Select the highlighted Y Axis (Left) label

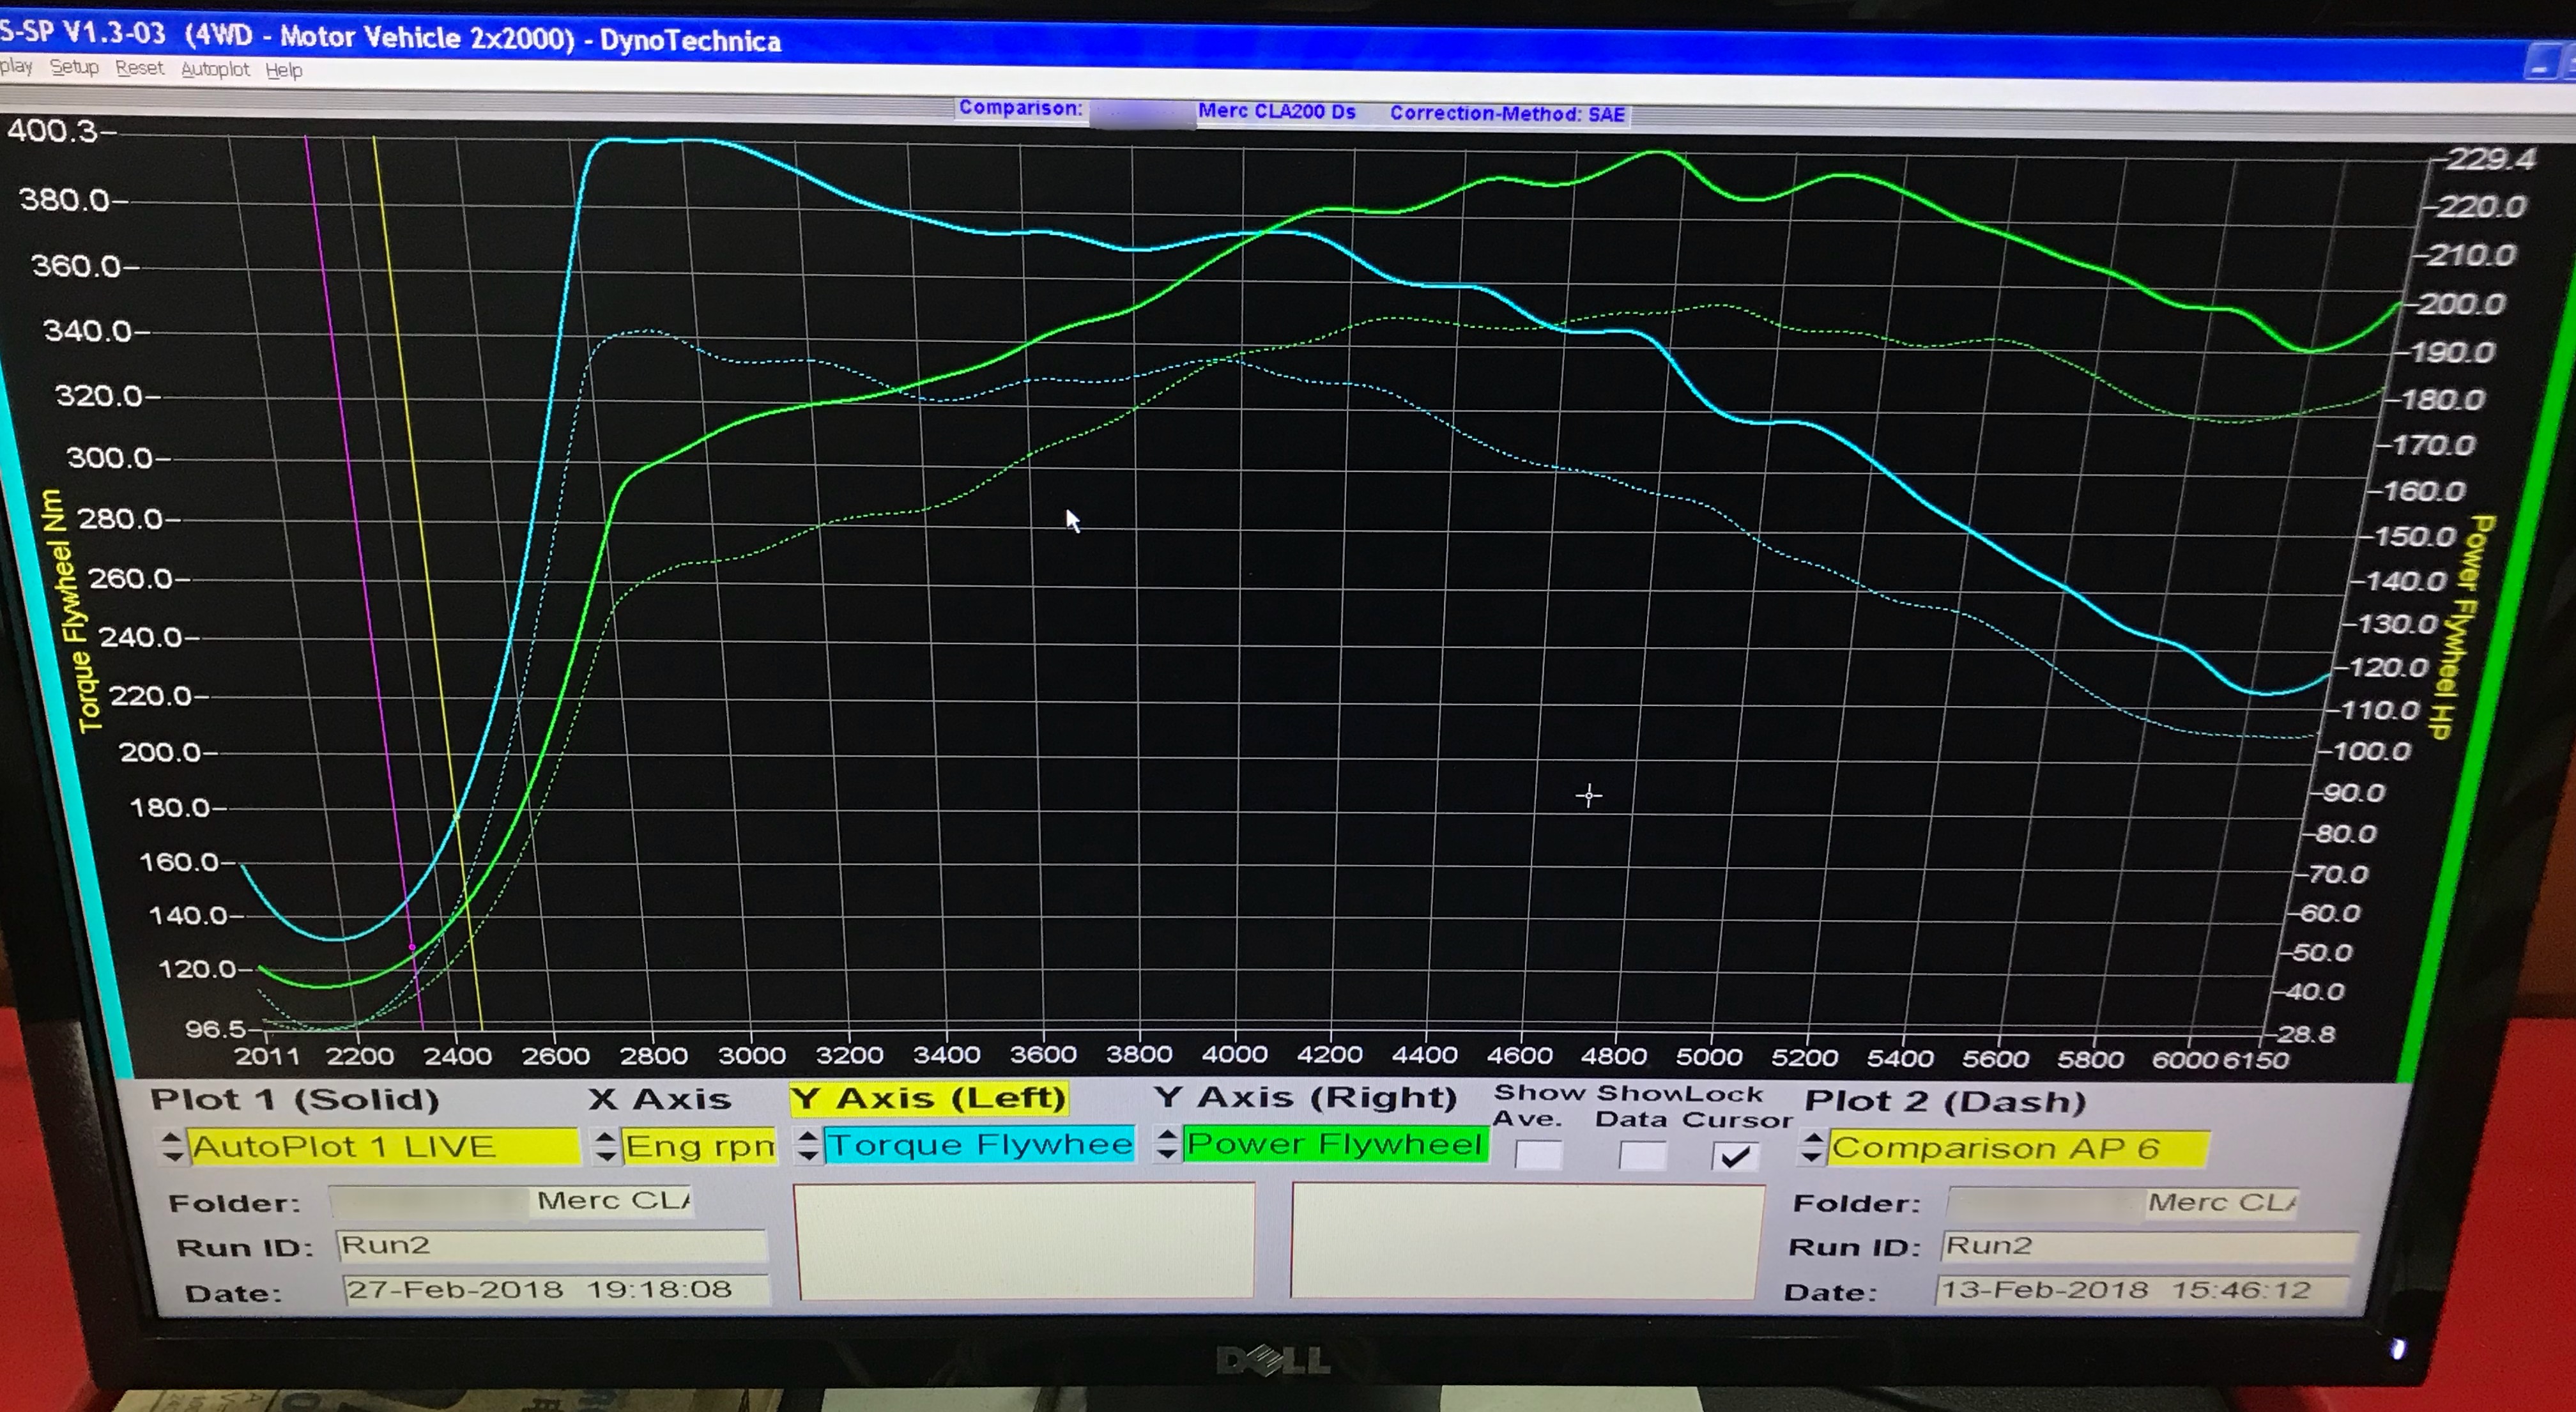(929, 1099)
